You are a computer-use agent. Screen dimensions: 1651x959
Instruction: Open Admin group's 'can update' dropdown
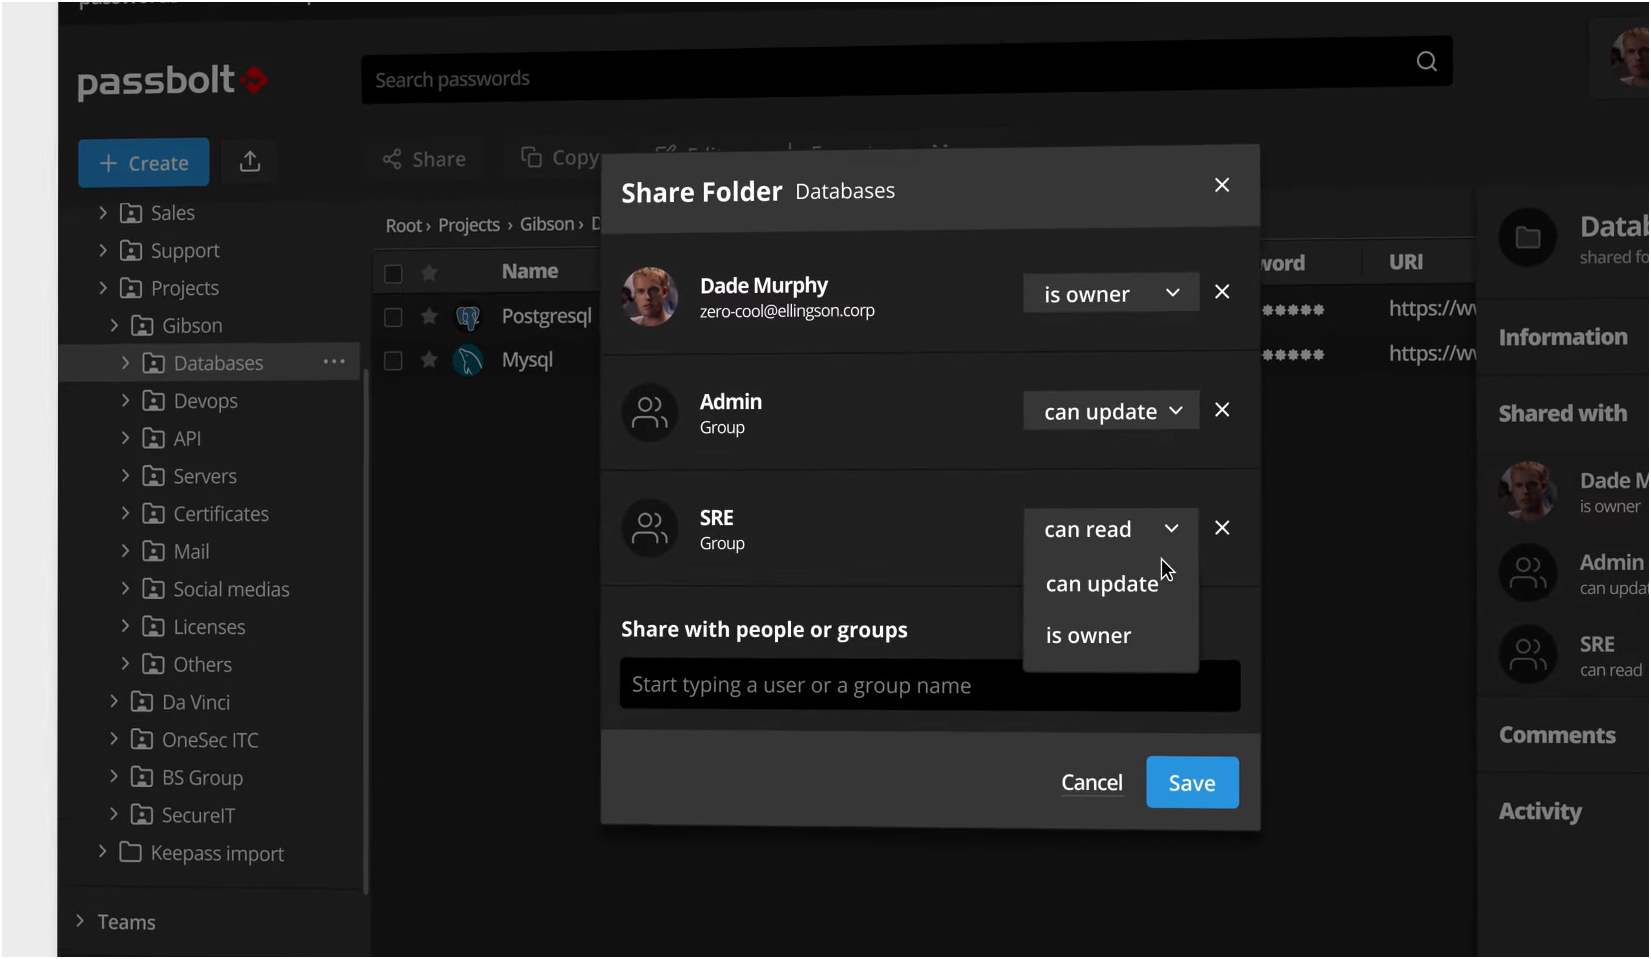click(1110, 411)
